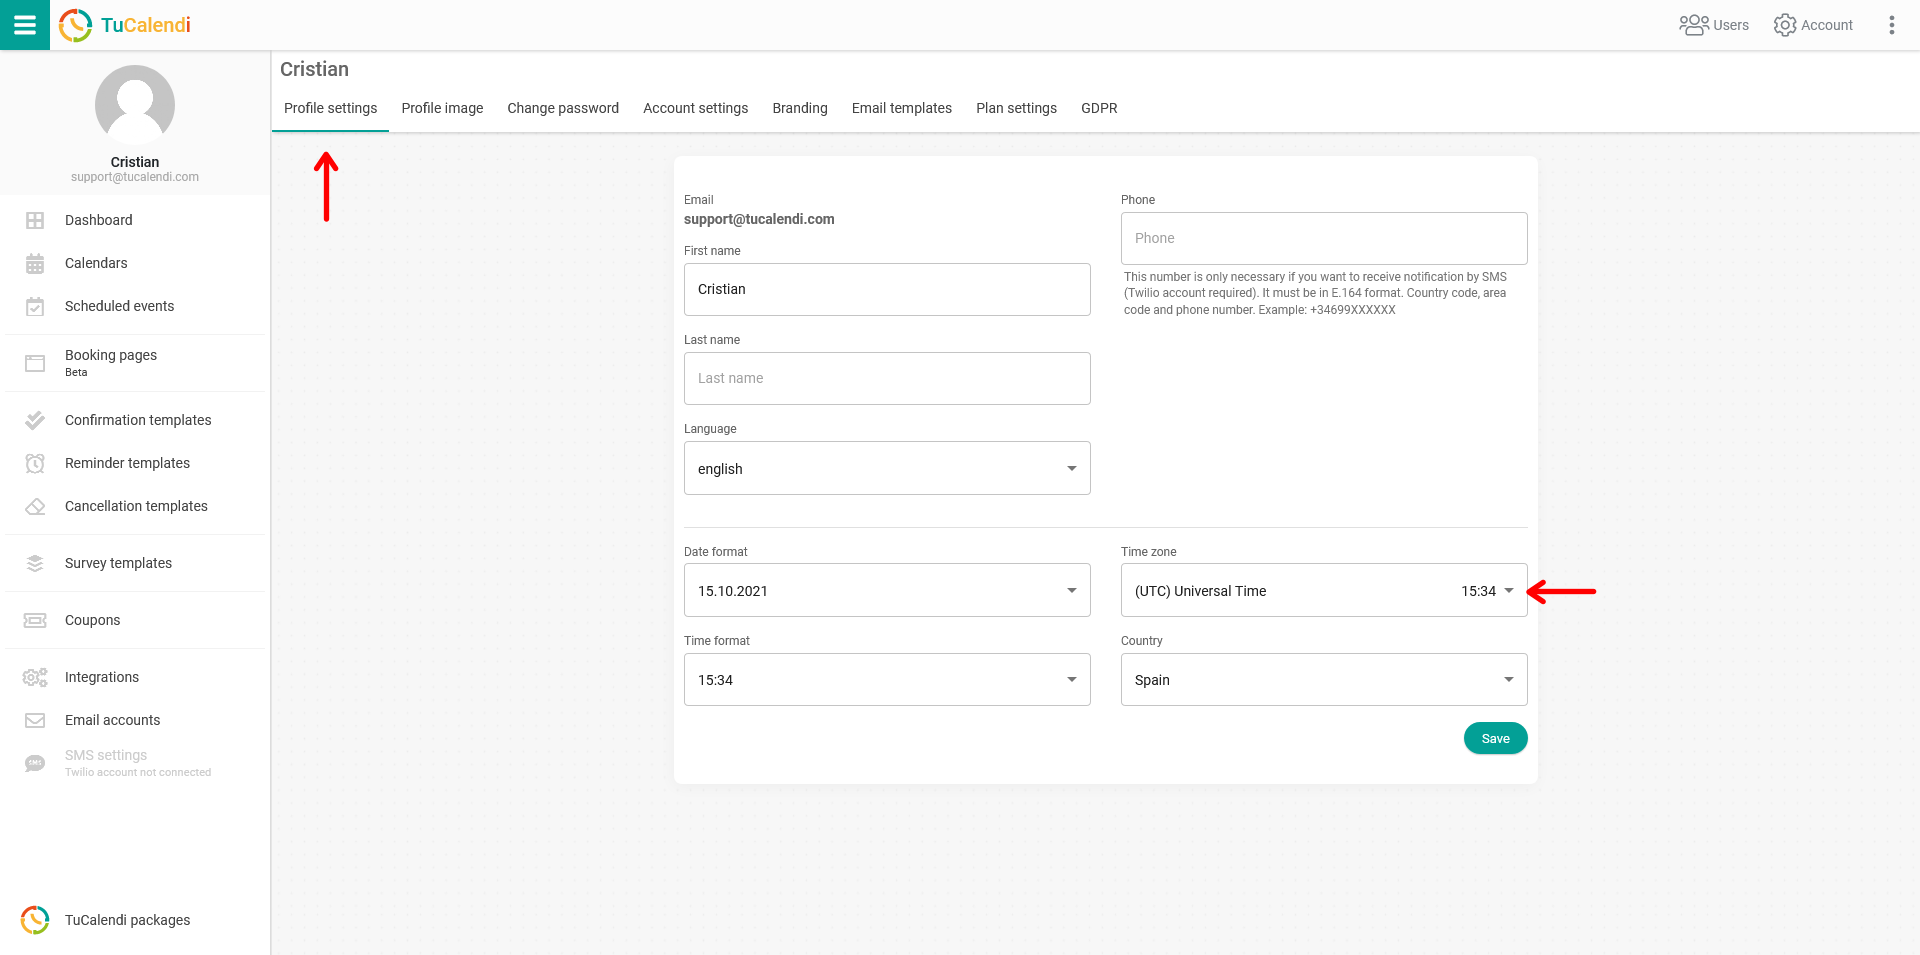Viewport: 1920px width, 955px height.
Task: Click the Account gear icon
Action: 1785,25
